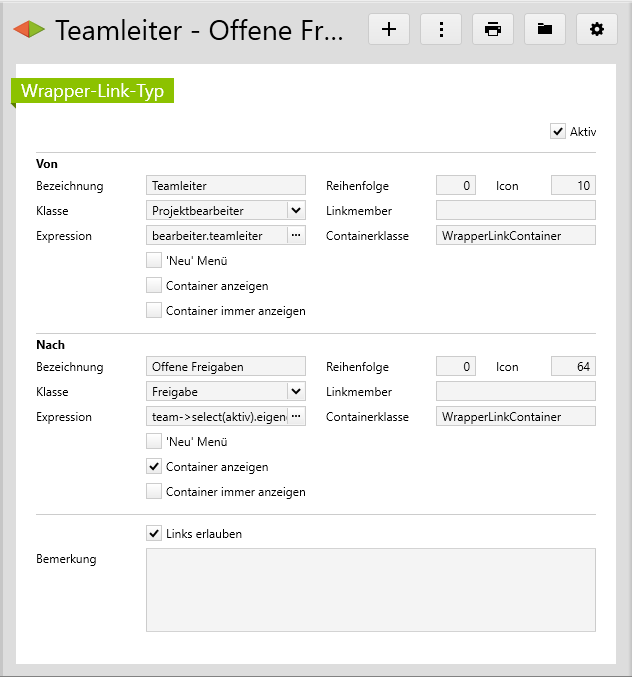Open settings via the gear icon
This screenshot has height=677, width=632.
tap(597, 29)
